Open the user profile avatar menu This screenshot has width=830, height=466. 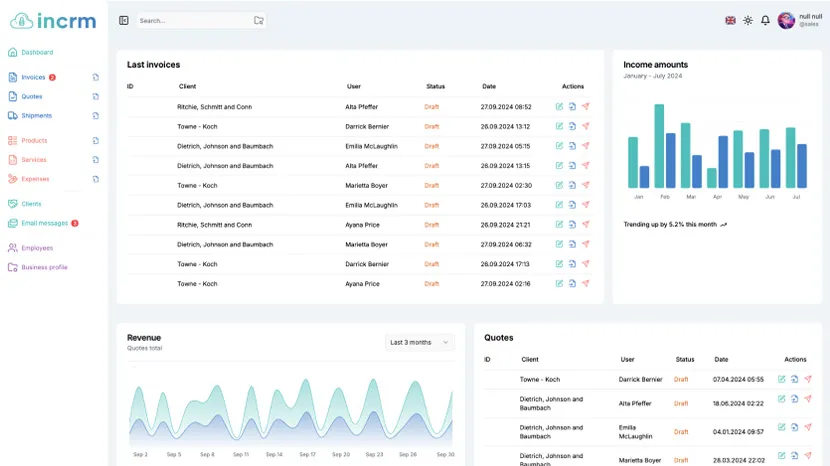click(786, 20)
